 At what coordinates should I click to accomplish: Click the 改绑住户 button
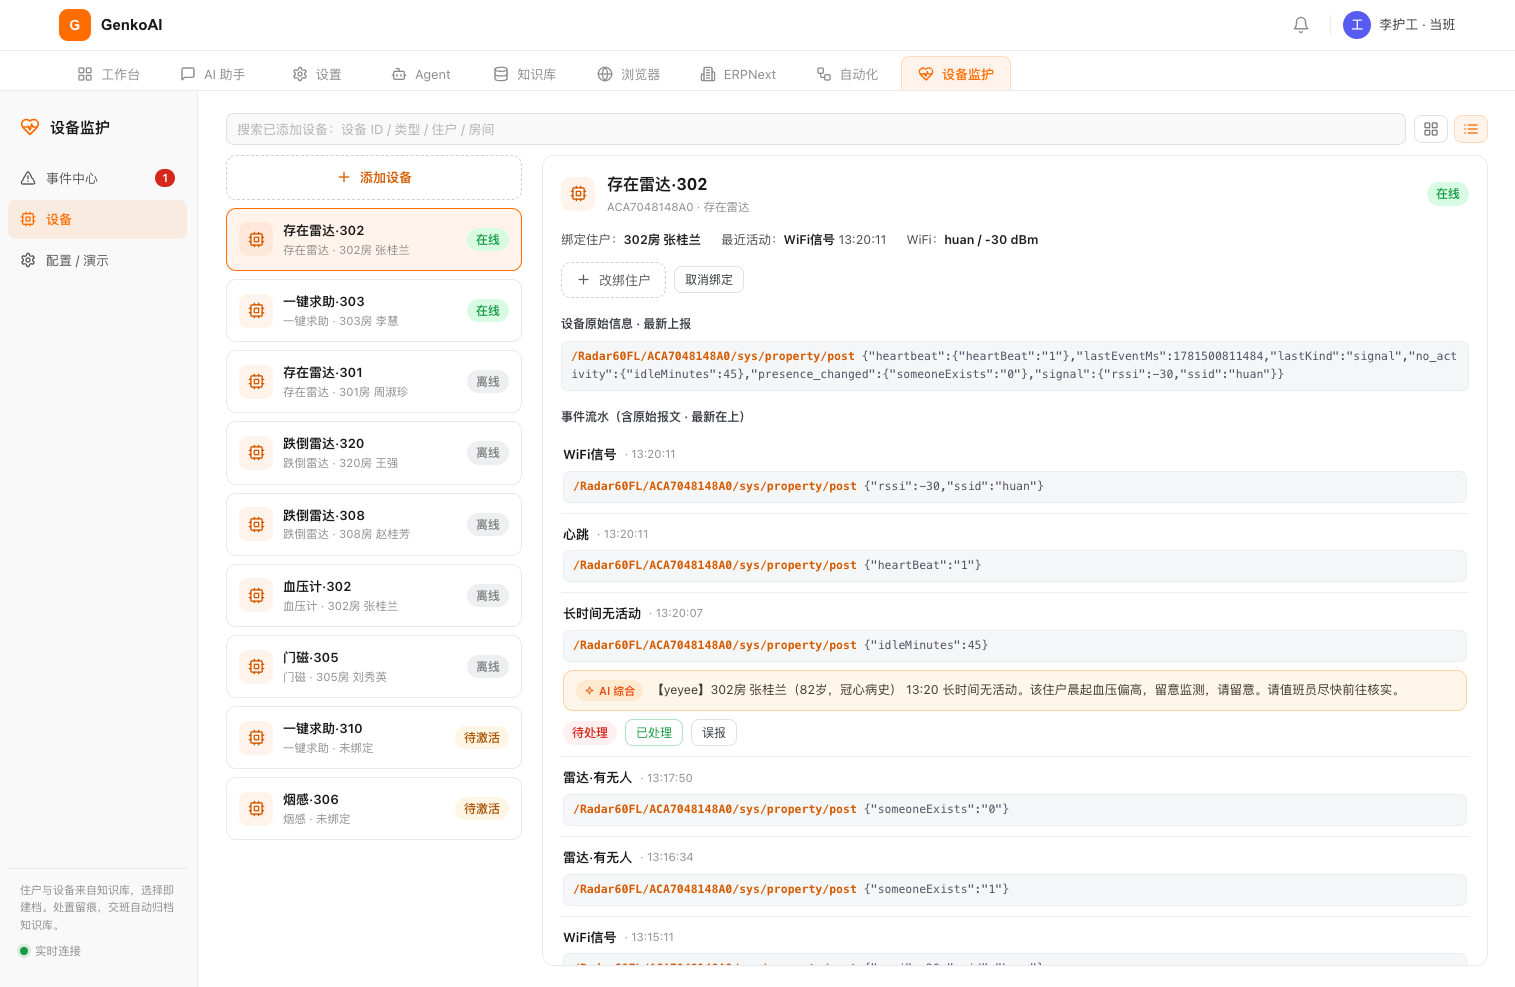(613, 280)
